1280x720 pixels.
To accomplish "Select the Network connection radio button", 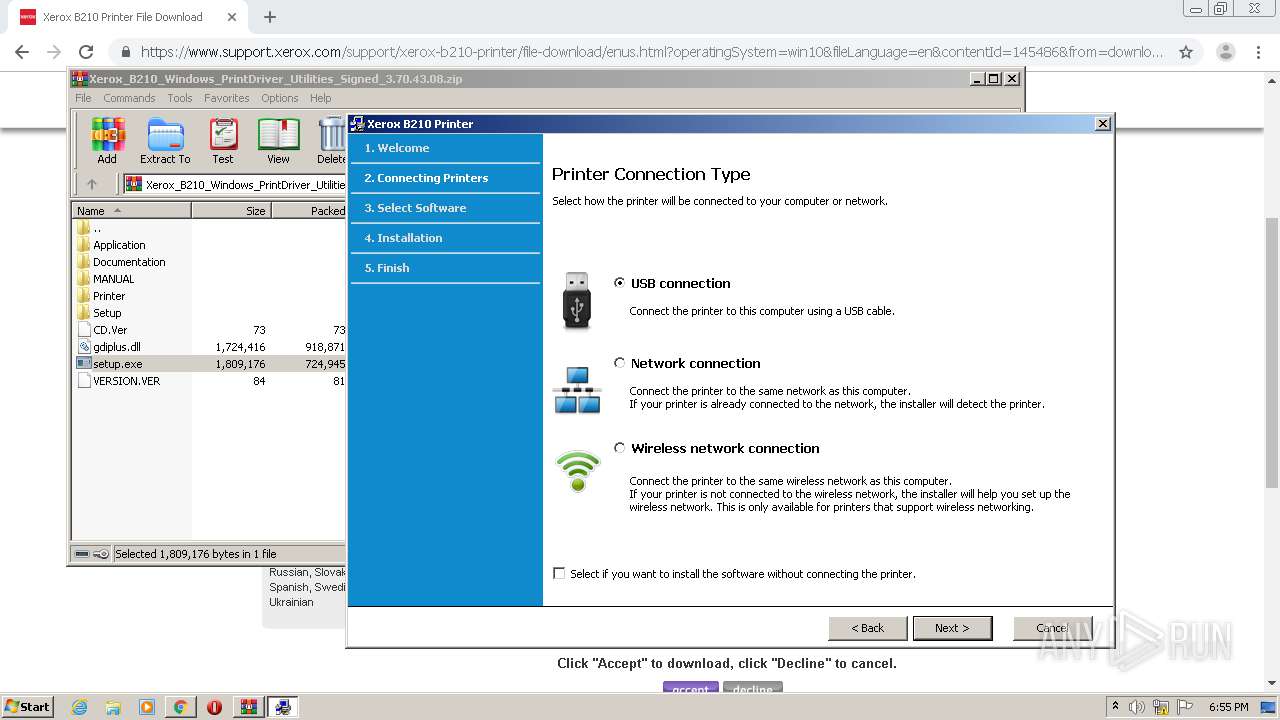I will 620,363.
